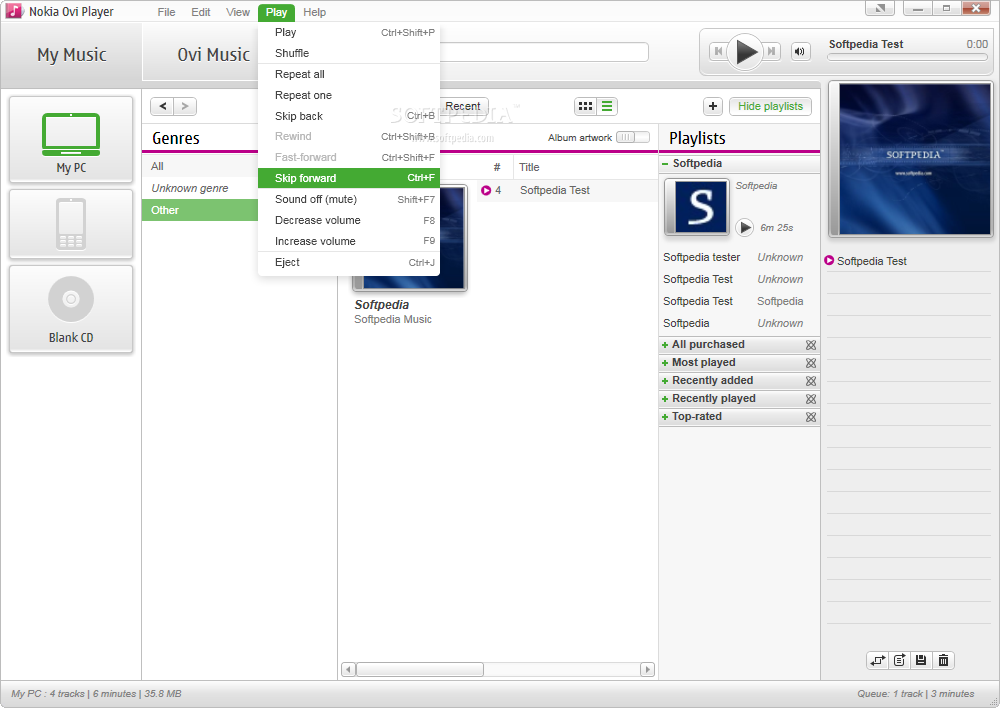Select Sound off (mute) menu entry
Viewport: 1000px width, 708px height.
[349, 199]
